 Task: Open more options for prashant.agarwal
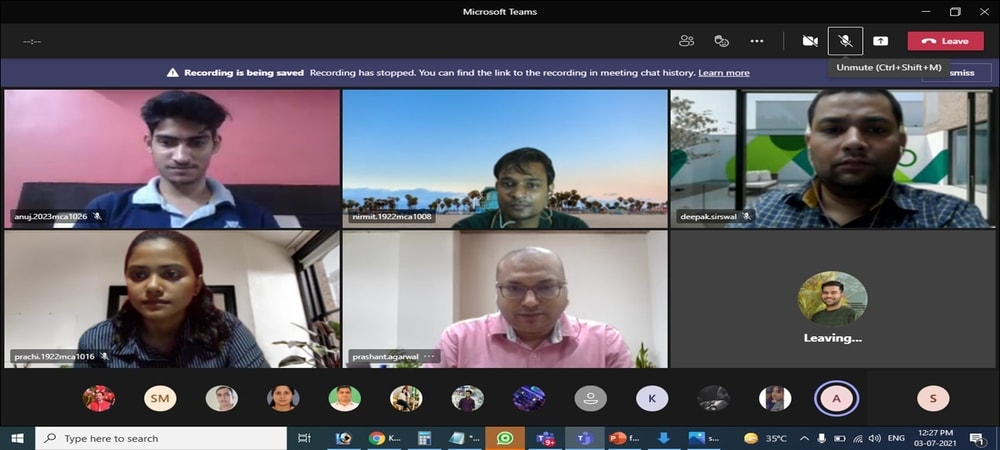(430, 356)
